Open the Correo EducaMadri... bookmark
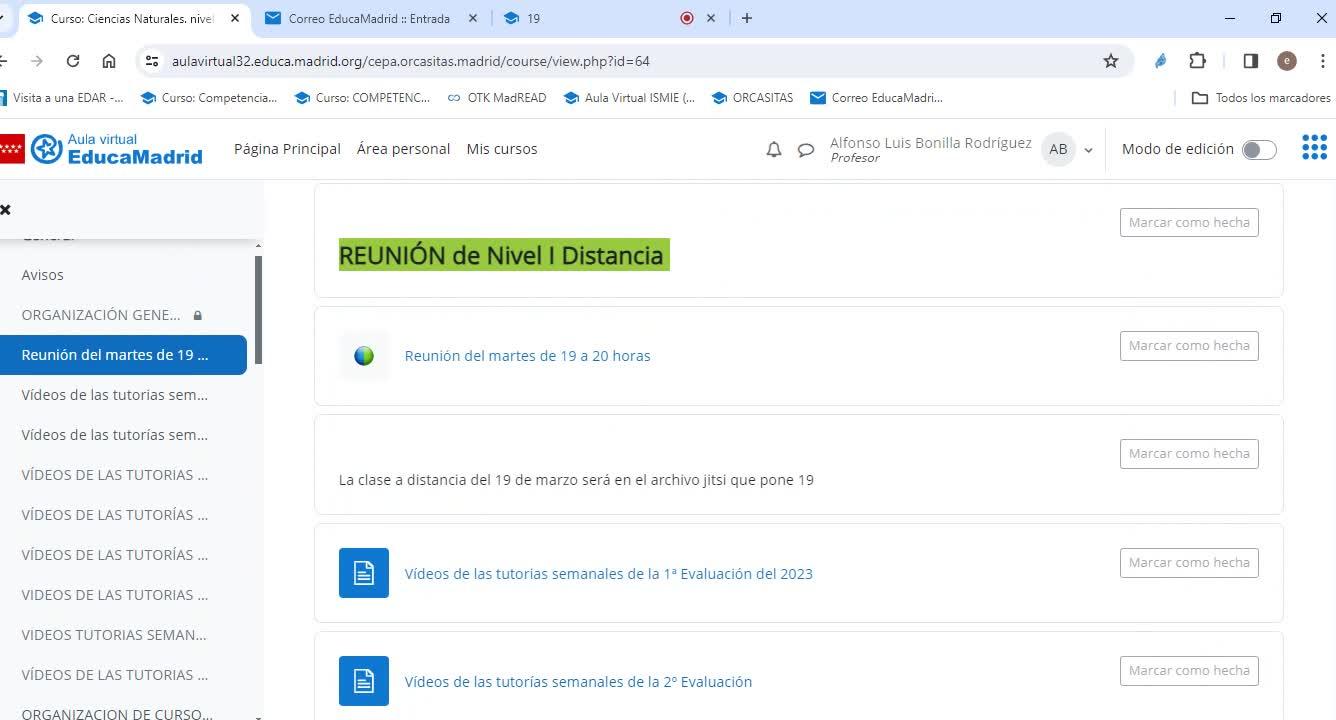This screenshot has width=1336, height=720. point(876,98)
